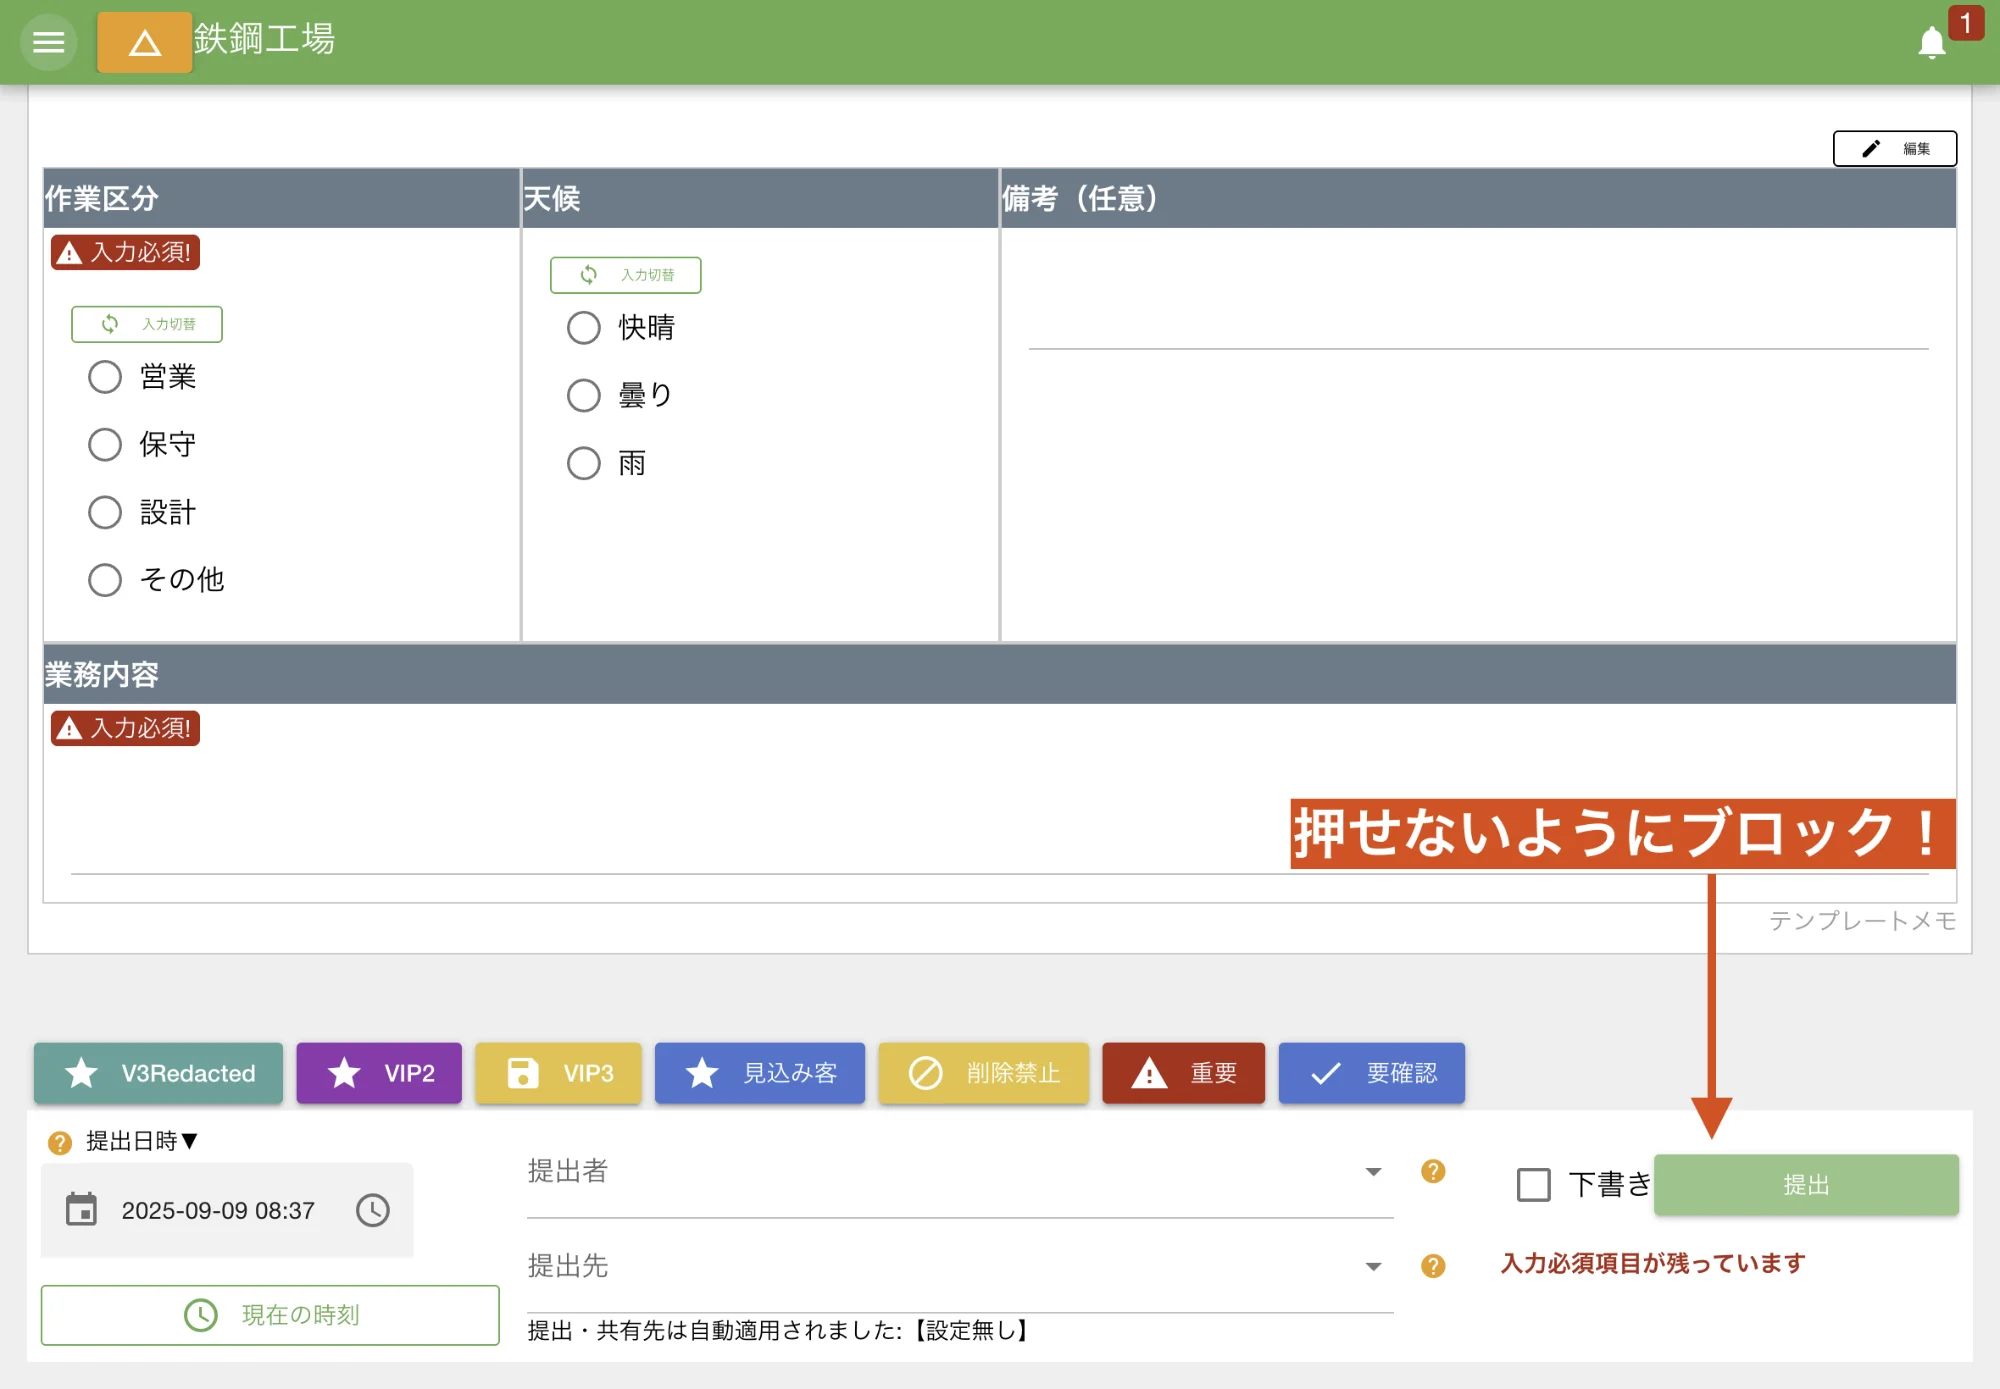Select the 快晴 weather option
2000x1389 pixels.
coord(584,327)
